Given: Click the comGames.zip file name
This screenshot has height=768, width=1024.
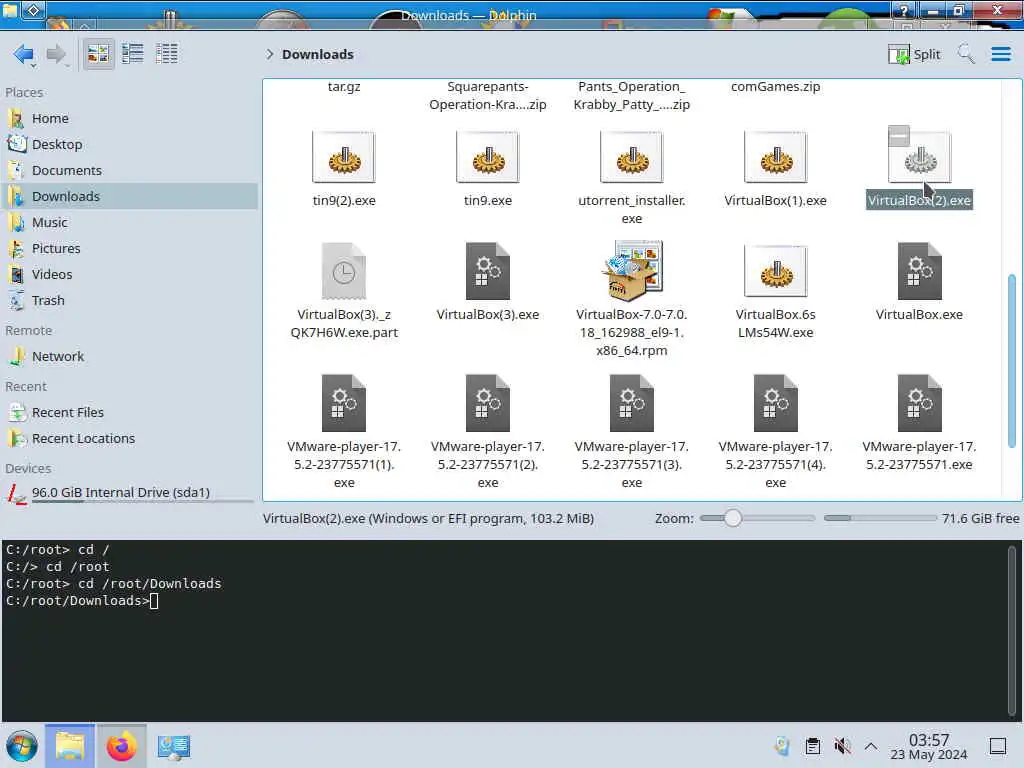Looking at the screenshot, I should [x=775, y=86].
